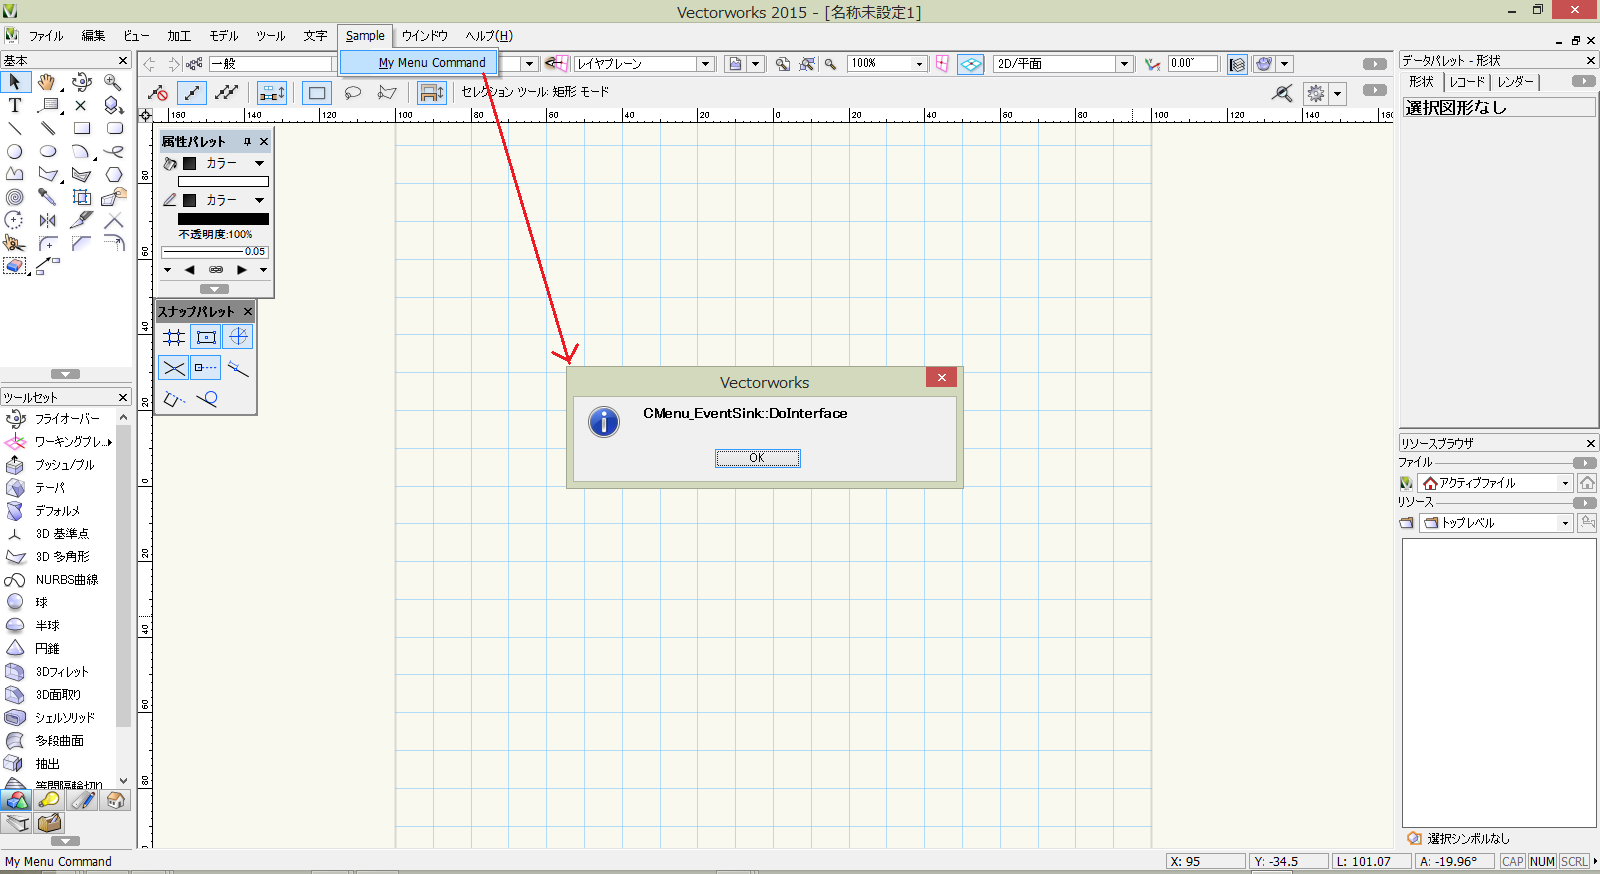This screenshot has width=1600, height=874.
Task: Expand the ワーキングプレーン submenu arrow
Action: click(x=109, y=441)
